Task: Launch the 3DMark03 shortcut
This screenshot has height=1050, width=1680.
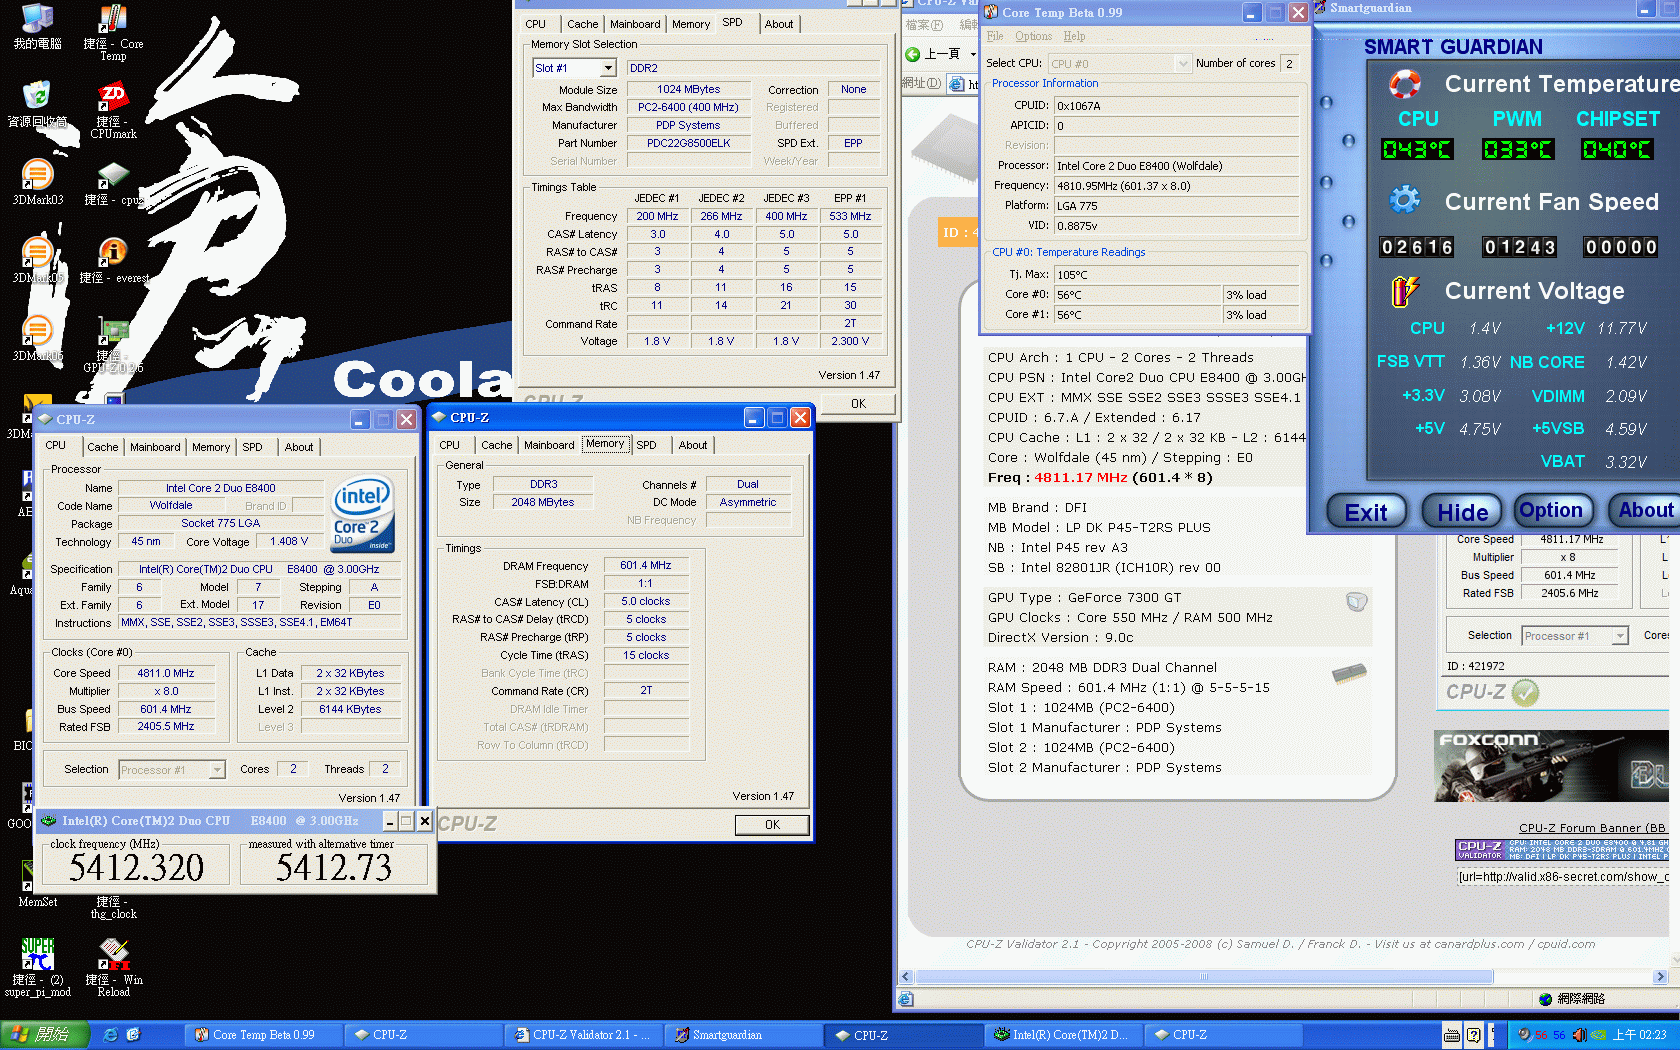Action: click(x=37, y=182)
